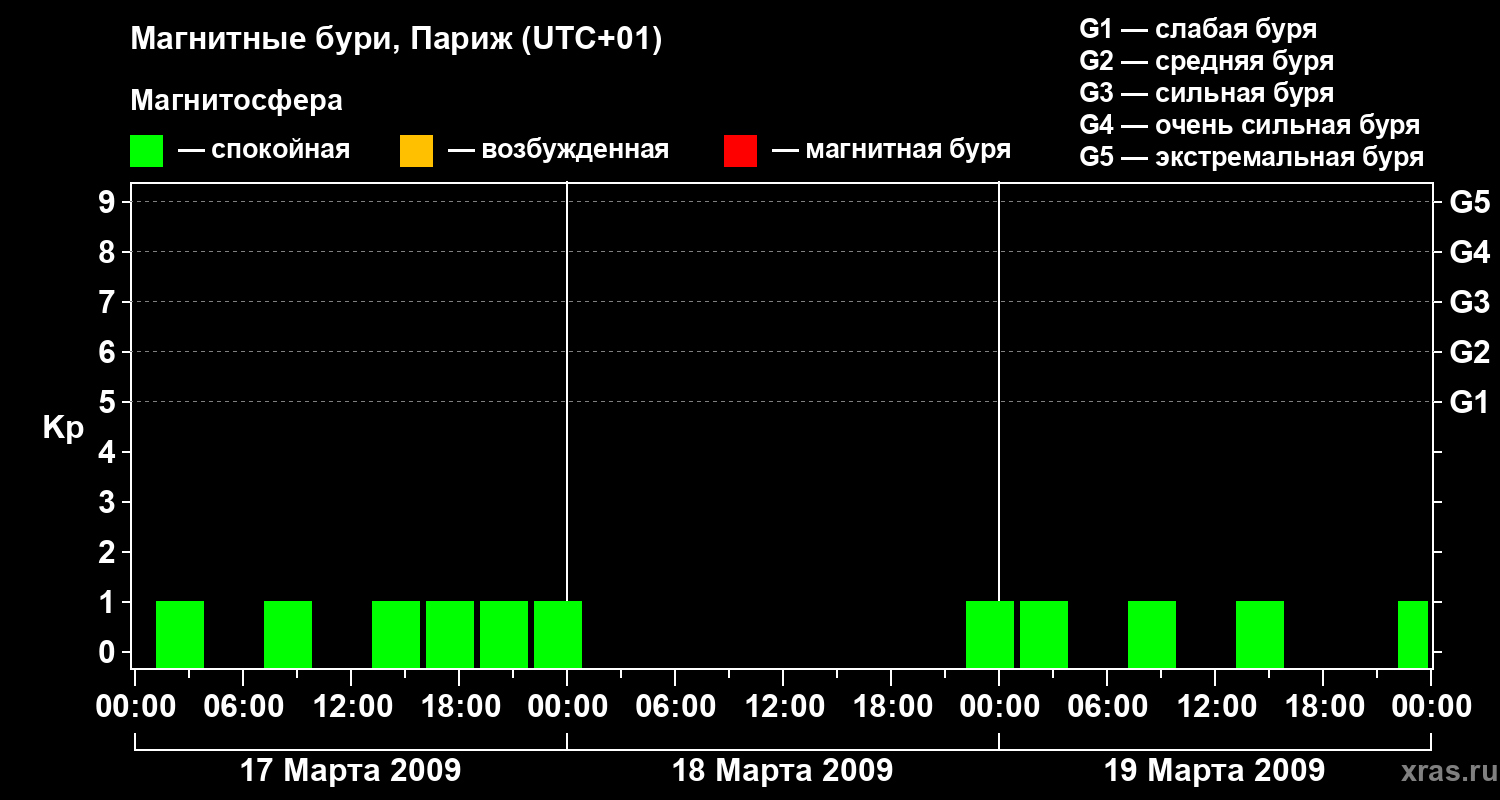Viewport: 1500px width, 800px height.
Task: Click the '— магнитная буря' legend label
Action: coord(891,150)
